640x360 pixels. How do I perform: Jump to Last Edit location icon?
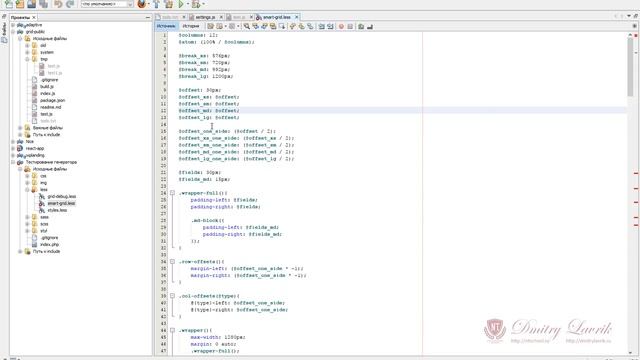(211, 27)
